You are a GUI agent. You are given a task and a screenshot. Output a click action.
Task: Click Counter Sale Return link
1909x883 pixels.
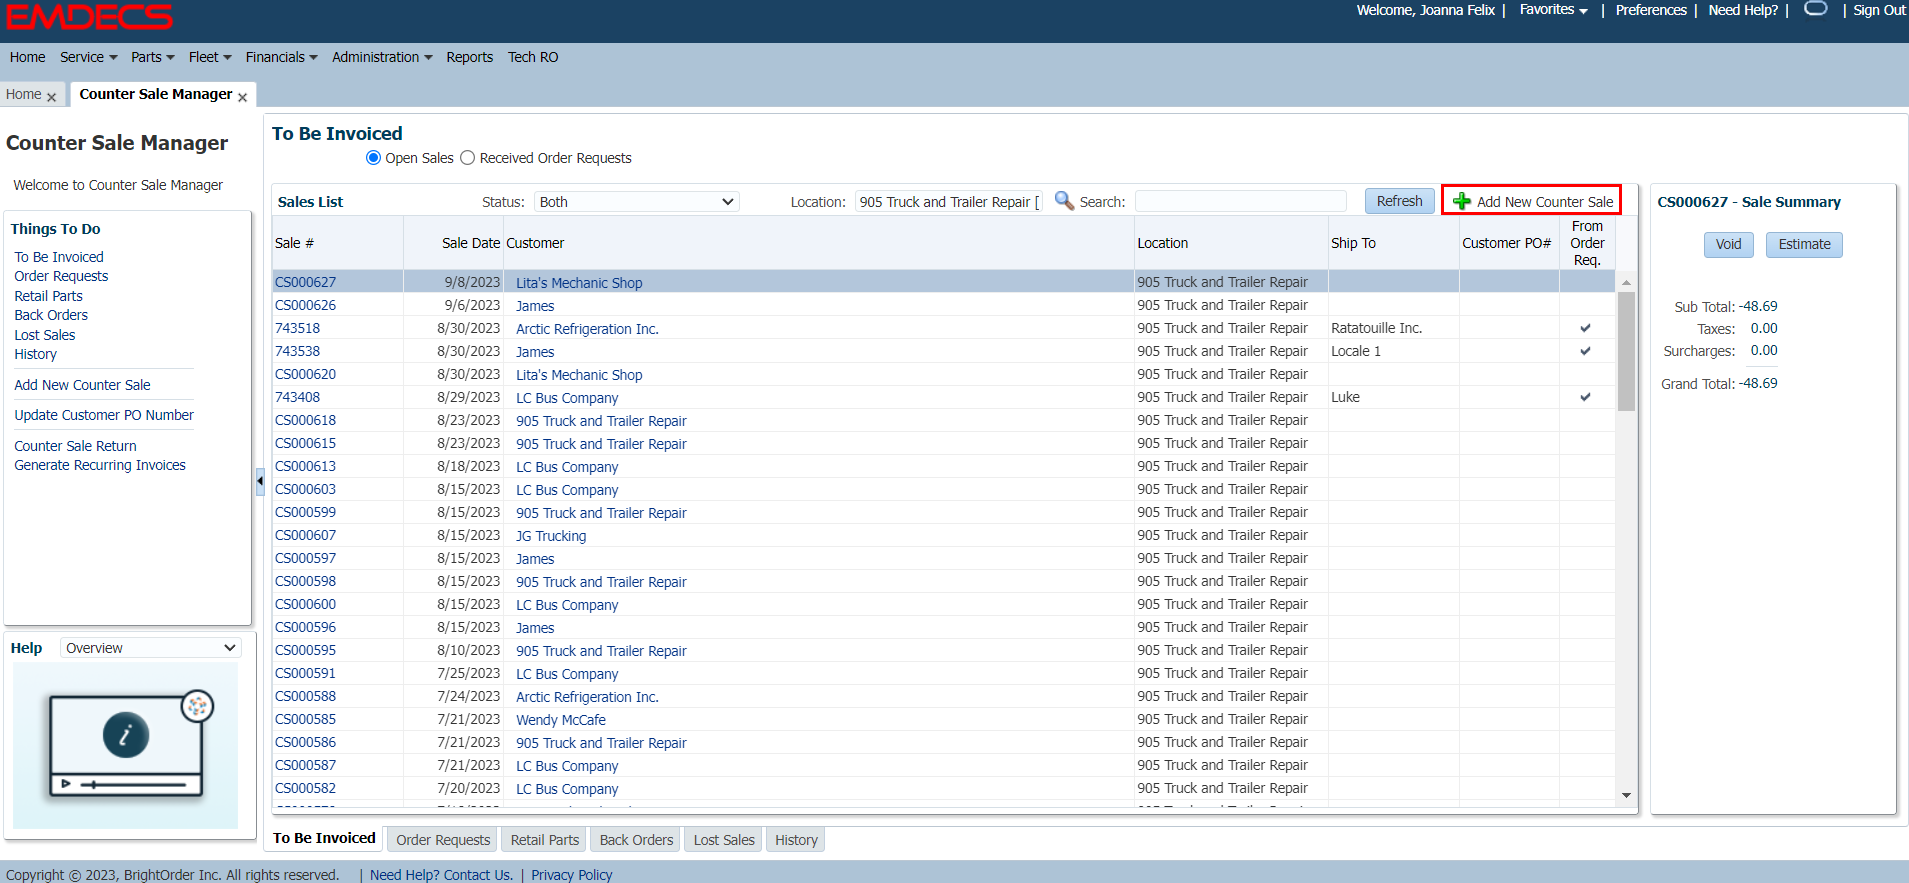pos(75,446)
